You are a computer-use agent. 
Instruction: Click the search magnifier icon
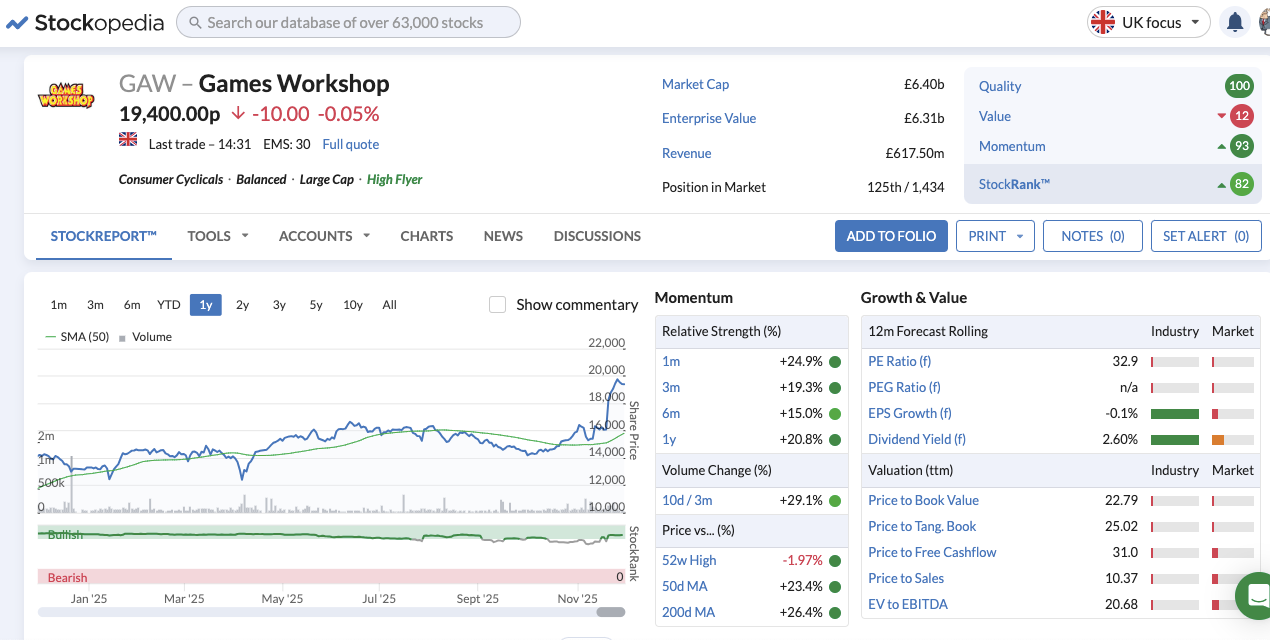coord(194,22)
